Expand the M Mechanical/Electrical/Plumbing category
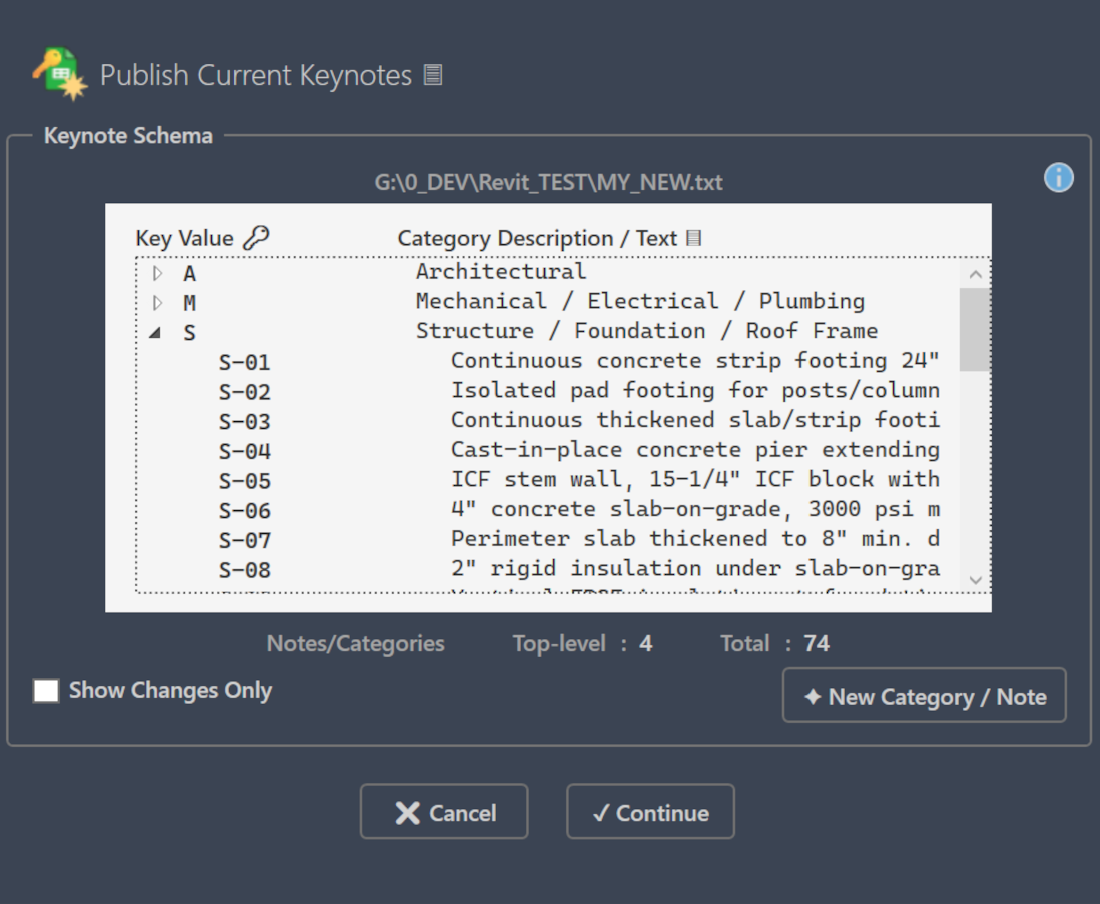1100x904 pixels. click(x=157, y=302)
